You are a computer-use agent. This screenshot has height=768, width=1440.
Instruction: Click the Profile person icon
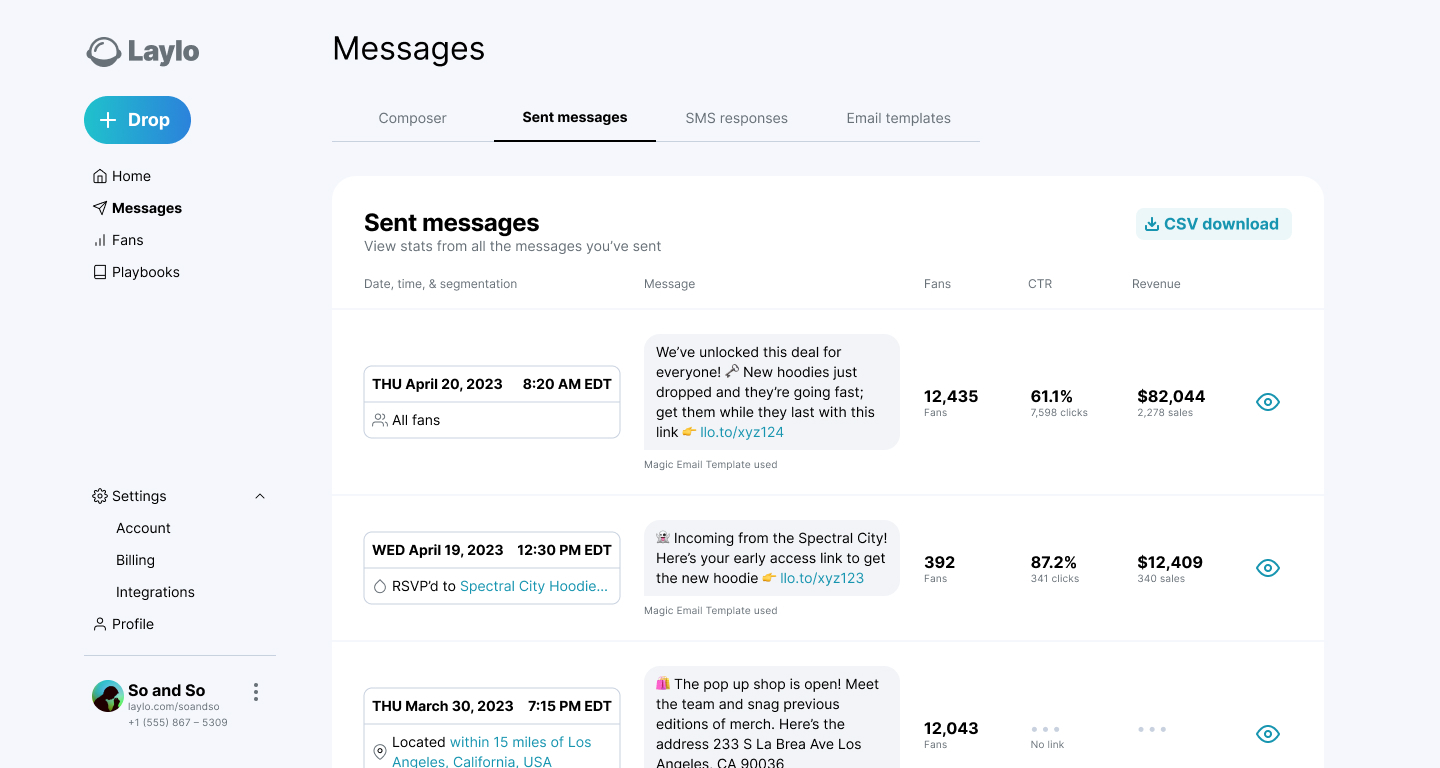(100, 624)
